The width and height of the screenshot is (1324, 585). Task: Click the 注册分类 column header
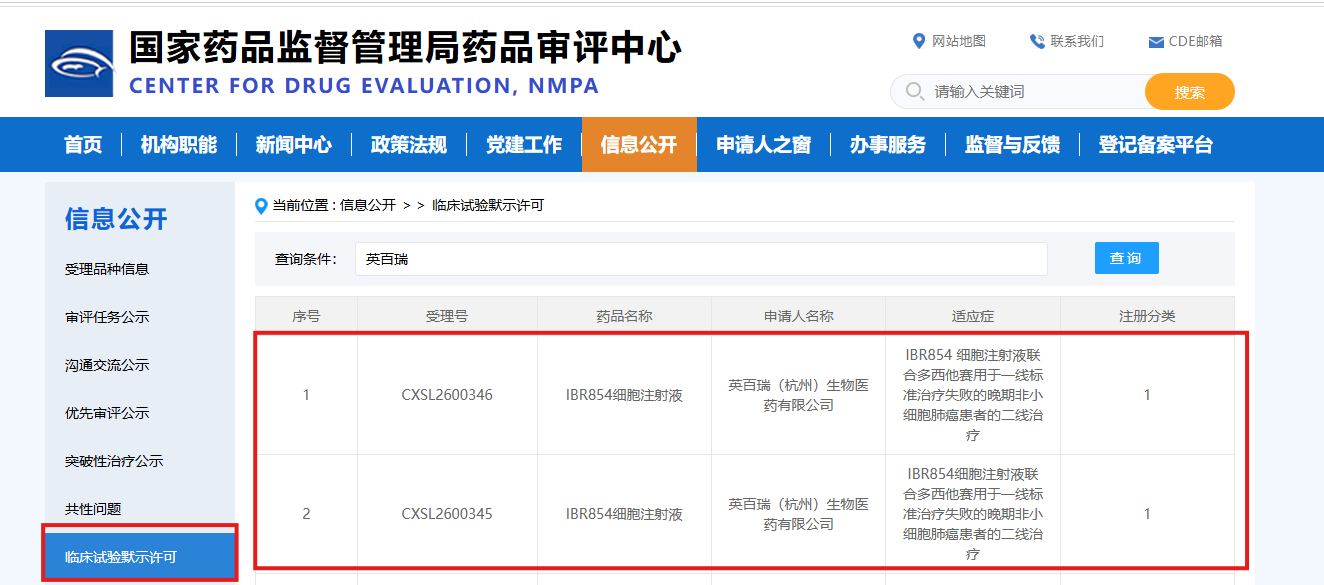click(x=1147, y=316)
